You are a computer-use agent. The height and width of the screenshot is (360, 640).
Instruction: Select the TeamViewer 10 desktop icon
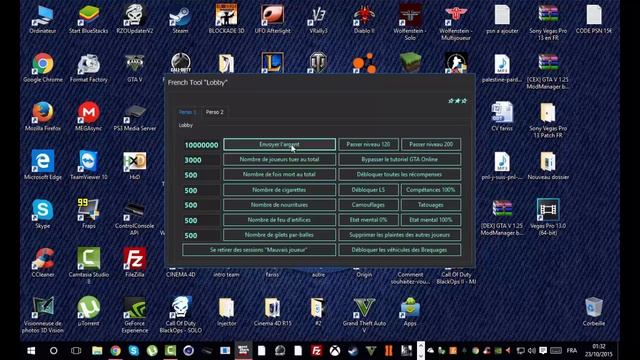click(x=89, y=165)
